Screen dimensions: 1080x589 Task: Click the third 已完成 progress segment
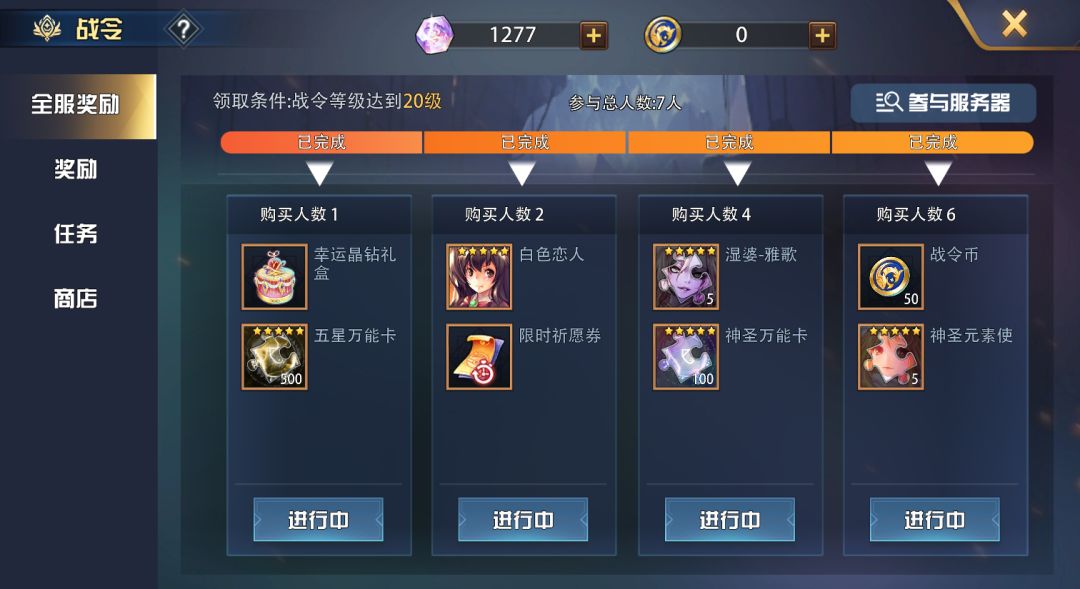click(x=729, y=143)
